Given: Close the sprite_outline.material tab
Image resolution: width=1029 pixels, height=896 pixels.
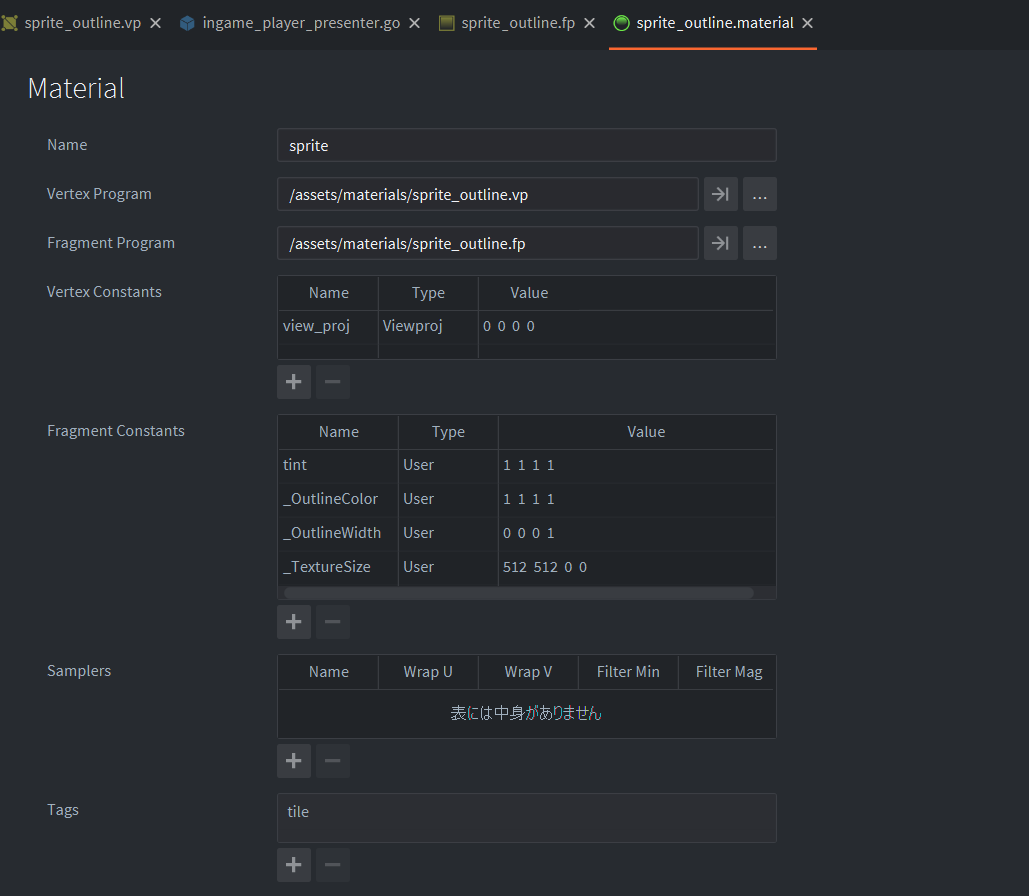Looking at the screenshot, I should click(x=808, y=23).
